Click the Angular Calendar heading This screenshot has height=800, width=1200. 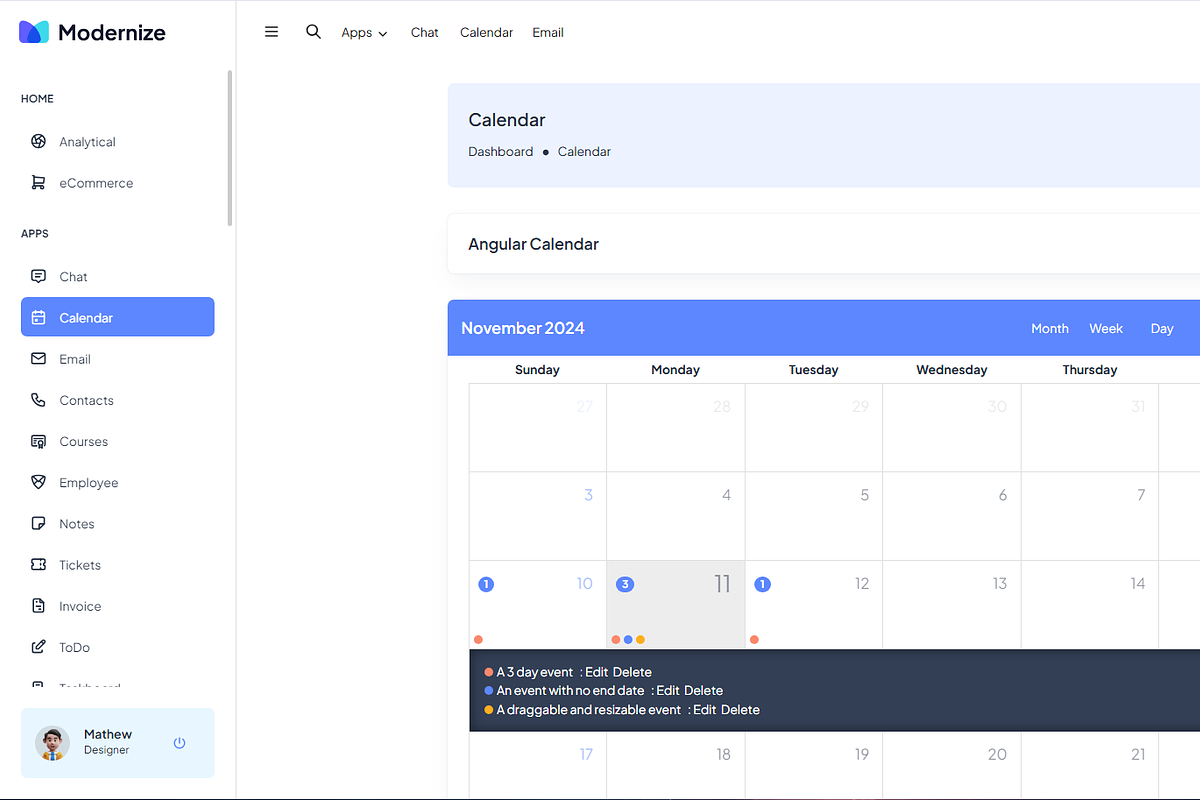(x=534, y=244)
